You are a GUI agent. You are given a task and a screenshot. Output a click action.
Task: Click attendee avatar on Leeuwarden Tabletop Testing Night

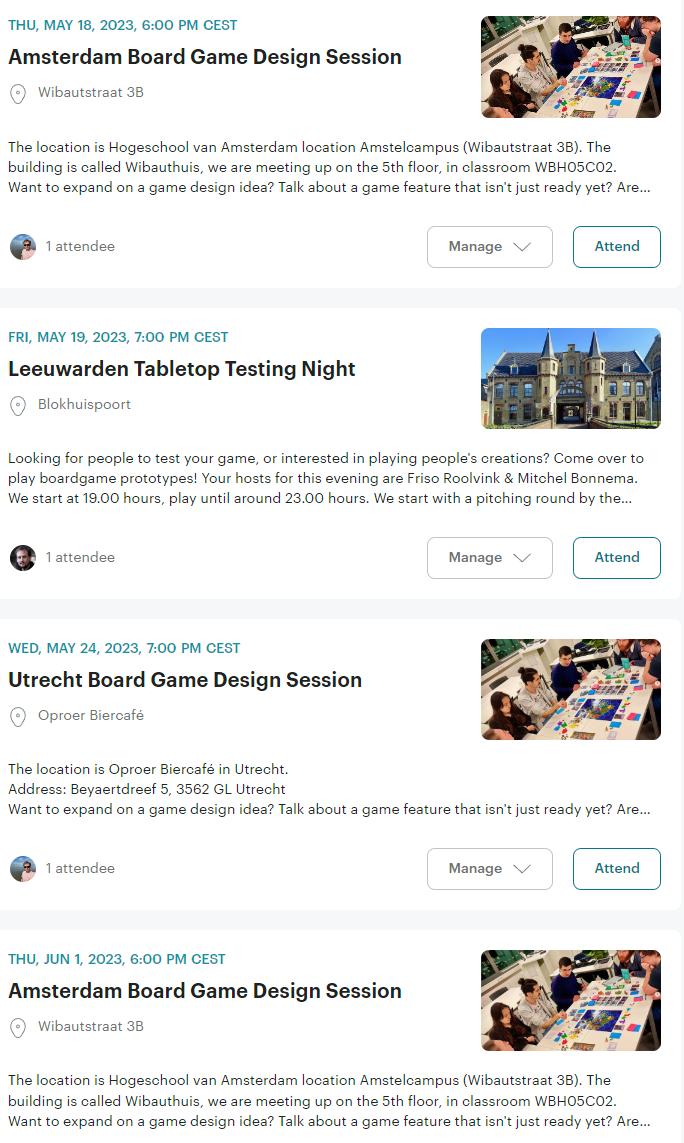pos(23,558)
